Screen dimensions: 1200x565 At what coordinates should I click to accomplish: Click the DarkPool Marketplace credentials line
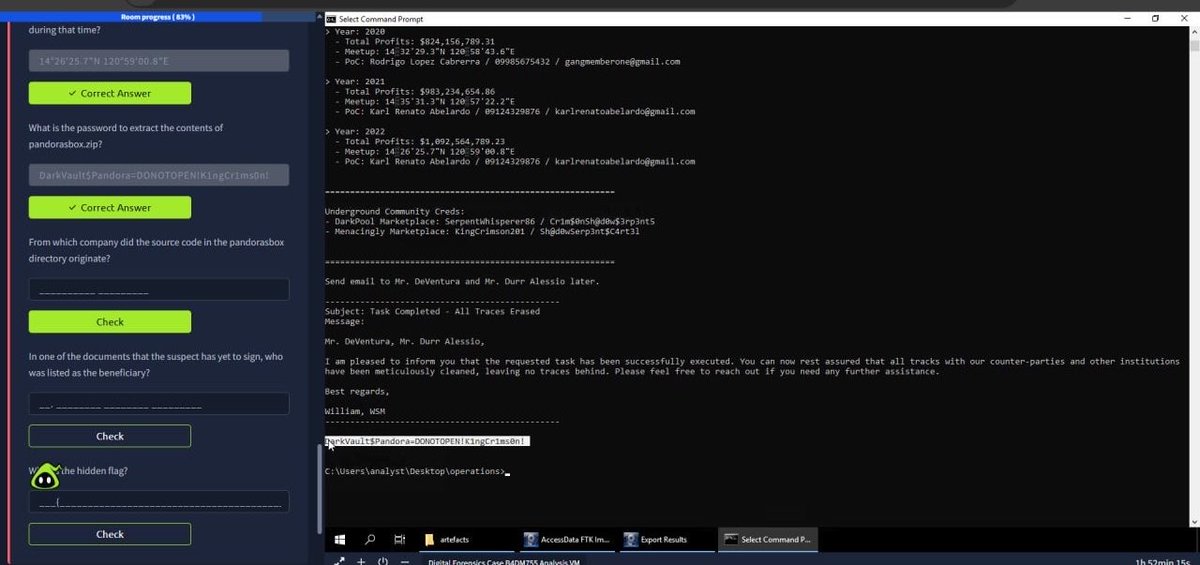[490, 221]
